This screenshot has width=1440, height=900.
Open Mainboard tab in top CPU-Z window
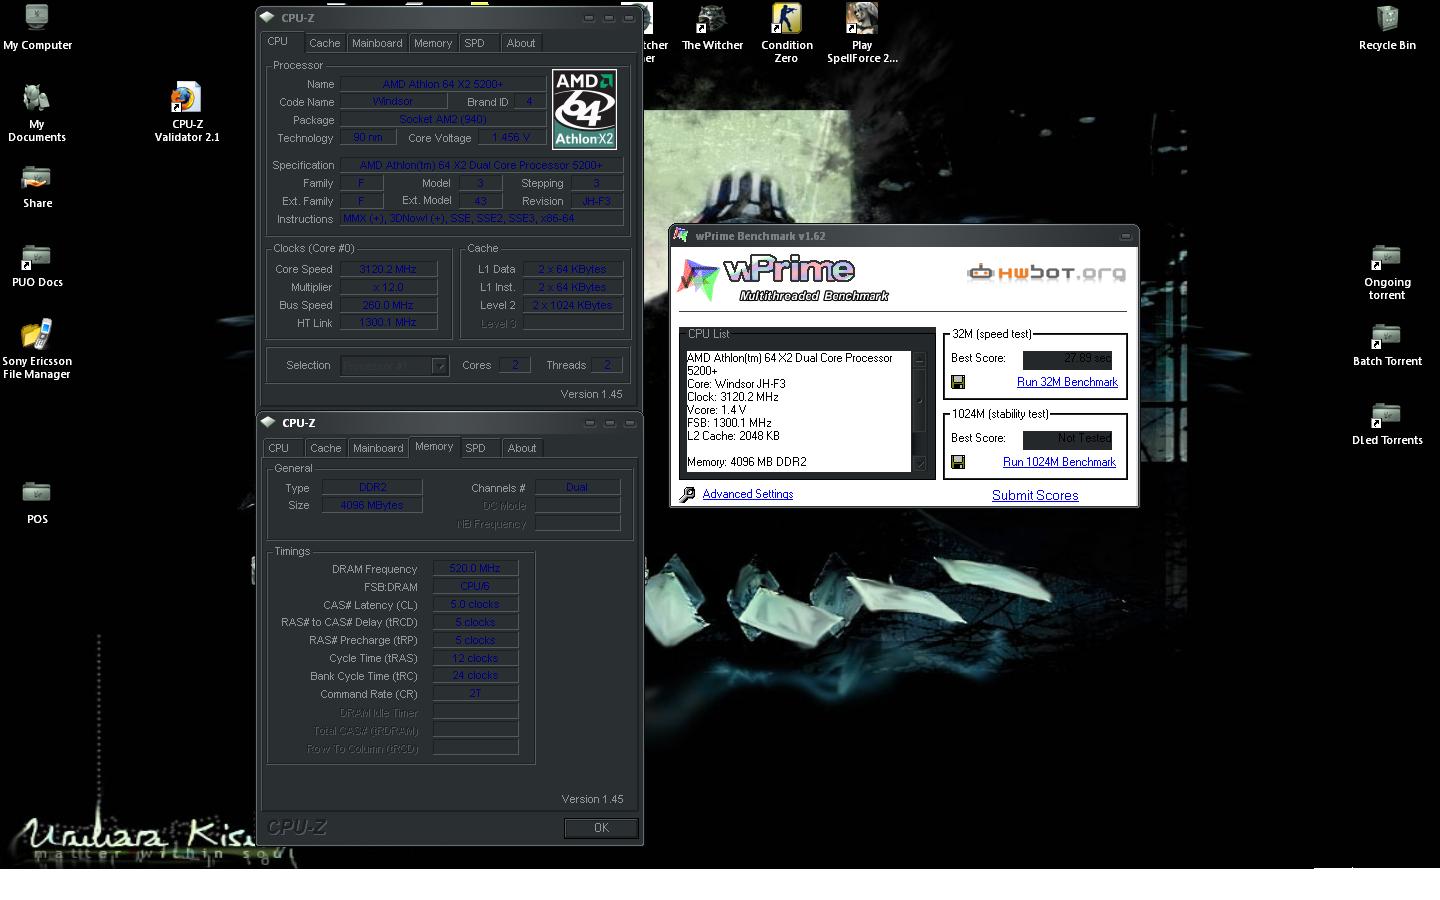(x=377, y=43)
